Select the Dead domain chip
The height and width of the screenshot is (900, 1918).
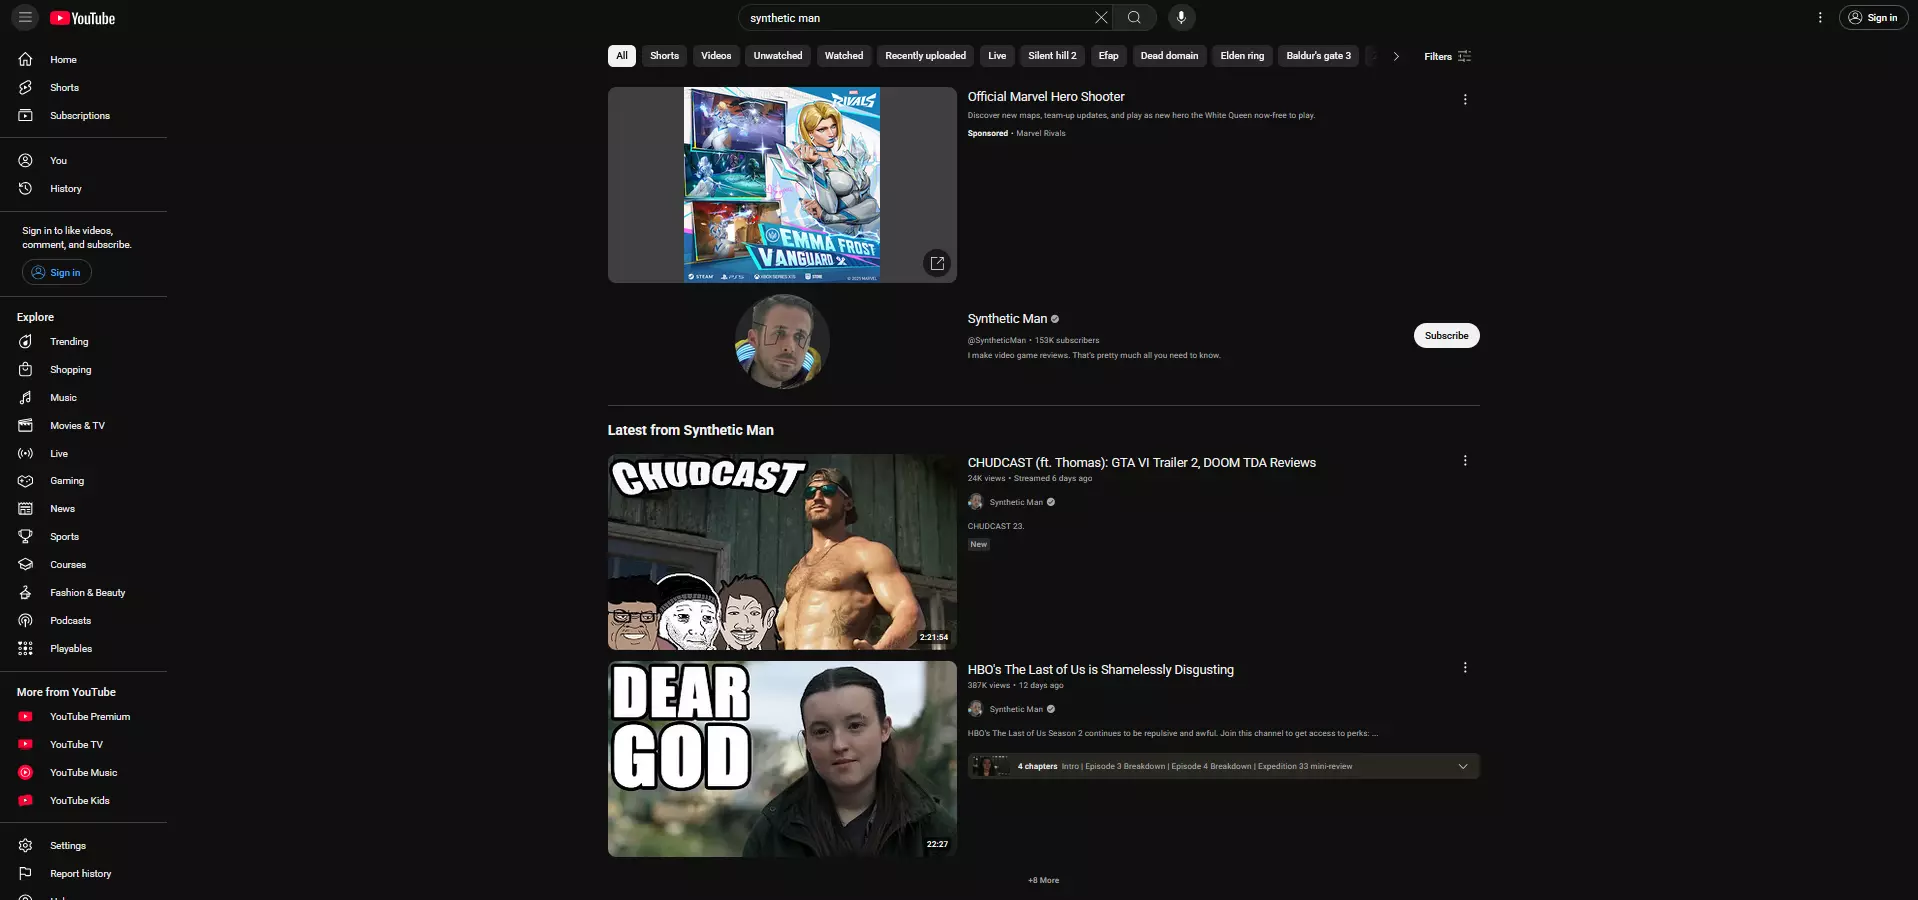click(x=1169, y=56)
